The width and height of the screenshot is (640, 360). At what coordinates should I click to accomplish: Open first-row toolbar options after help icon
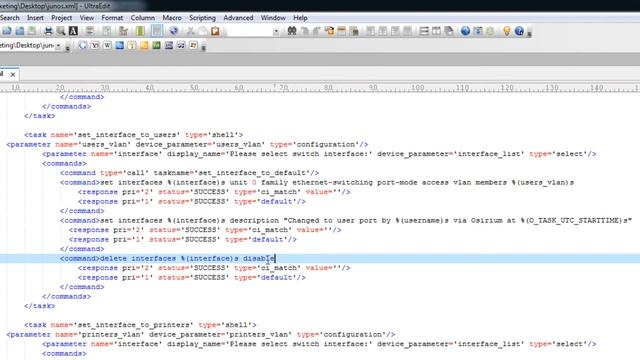[x=529, y=33]
